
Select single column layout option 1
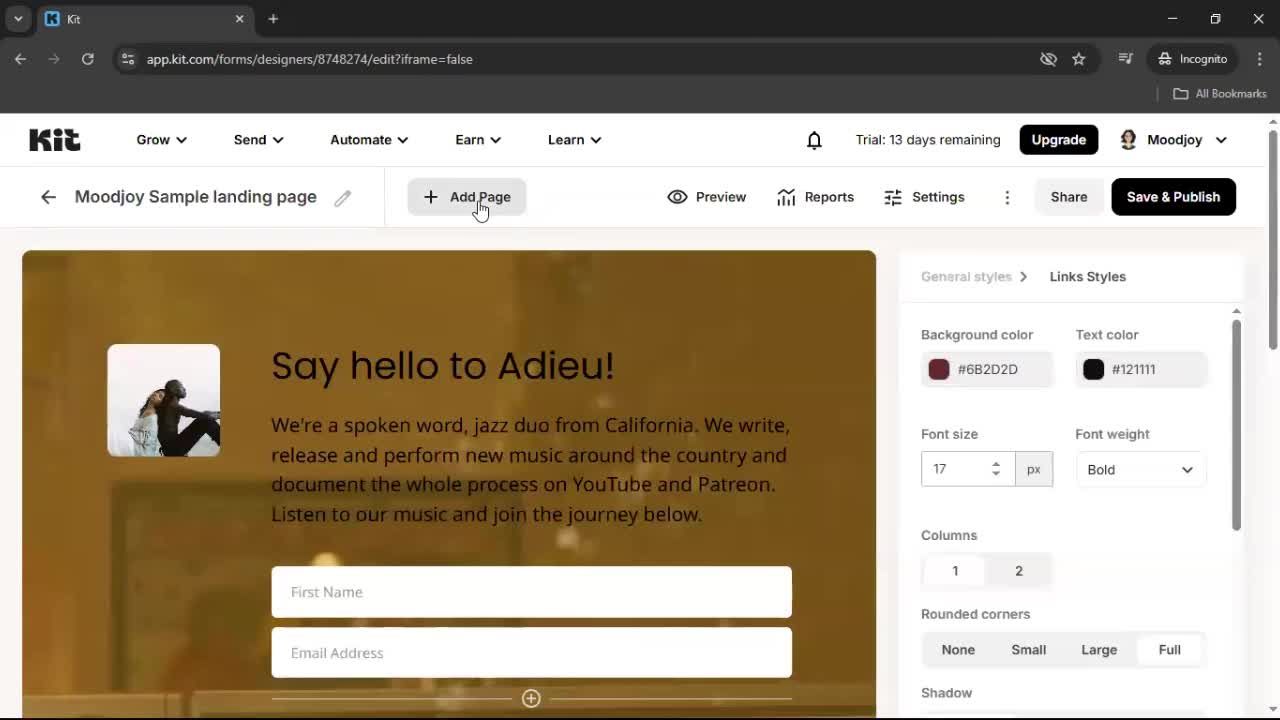pos(954,571)
